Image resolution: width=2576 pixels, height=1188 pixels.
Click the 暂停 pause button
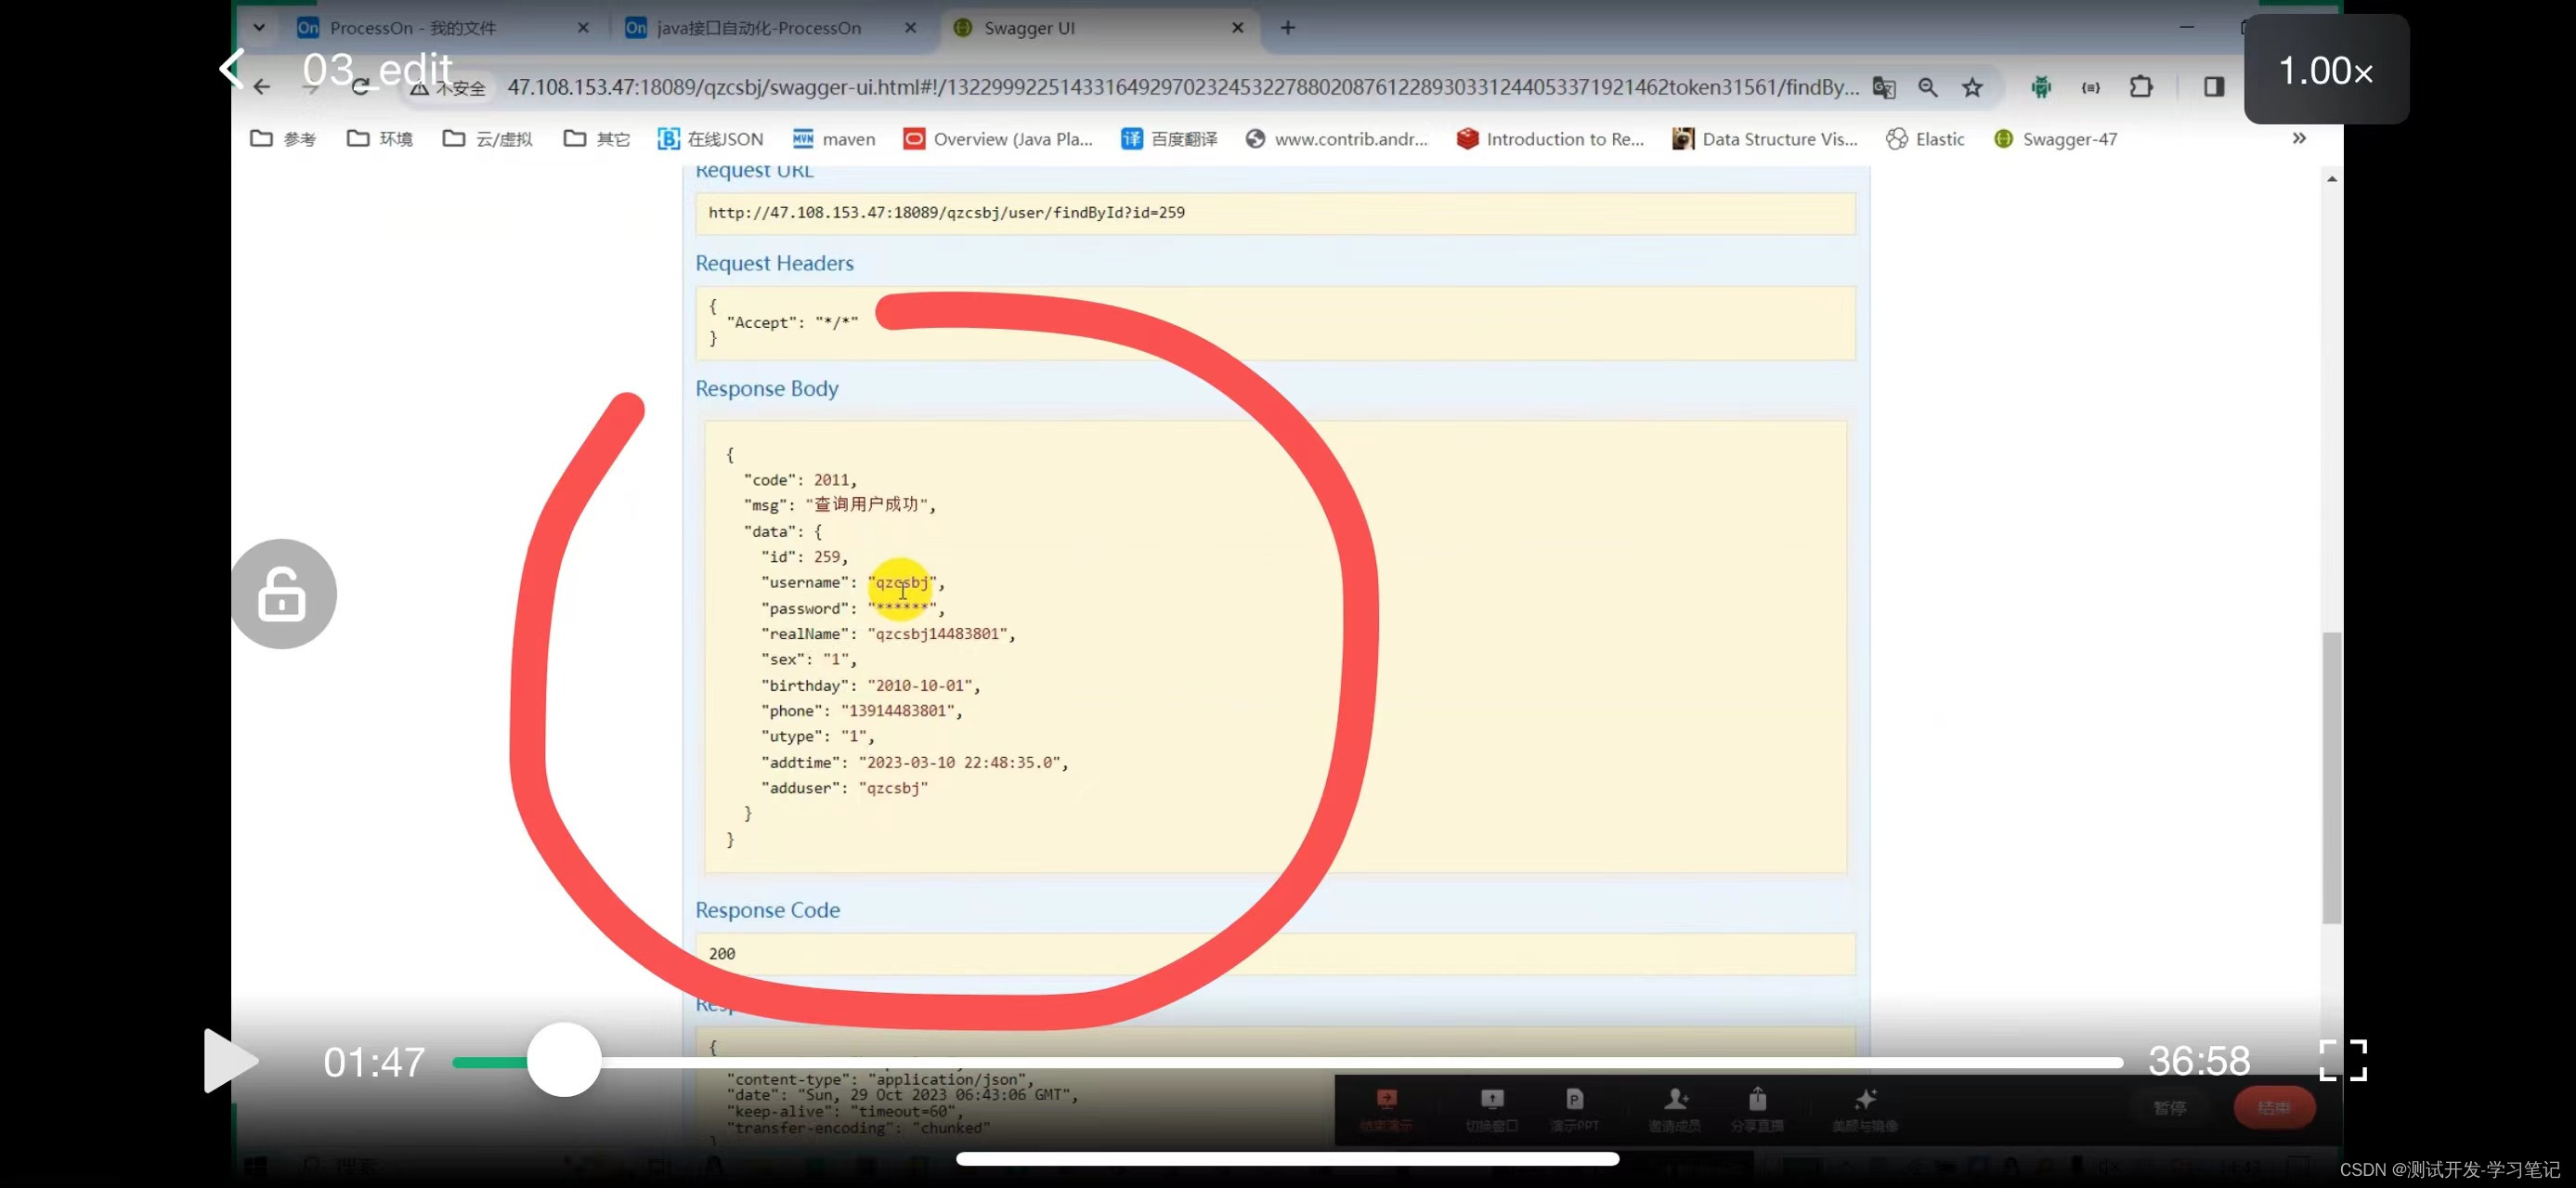[2169, 1108]
